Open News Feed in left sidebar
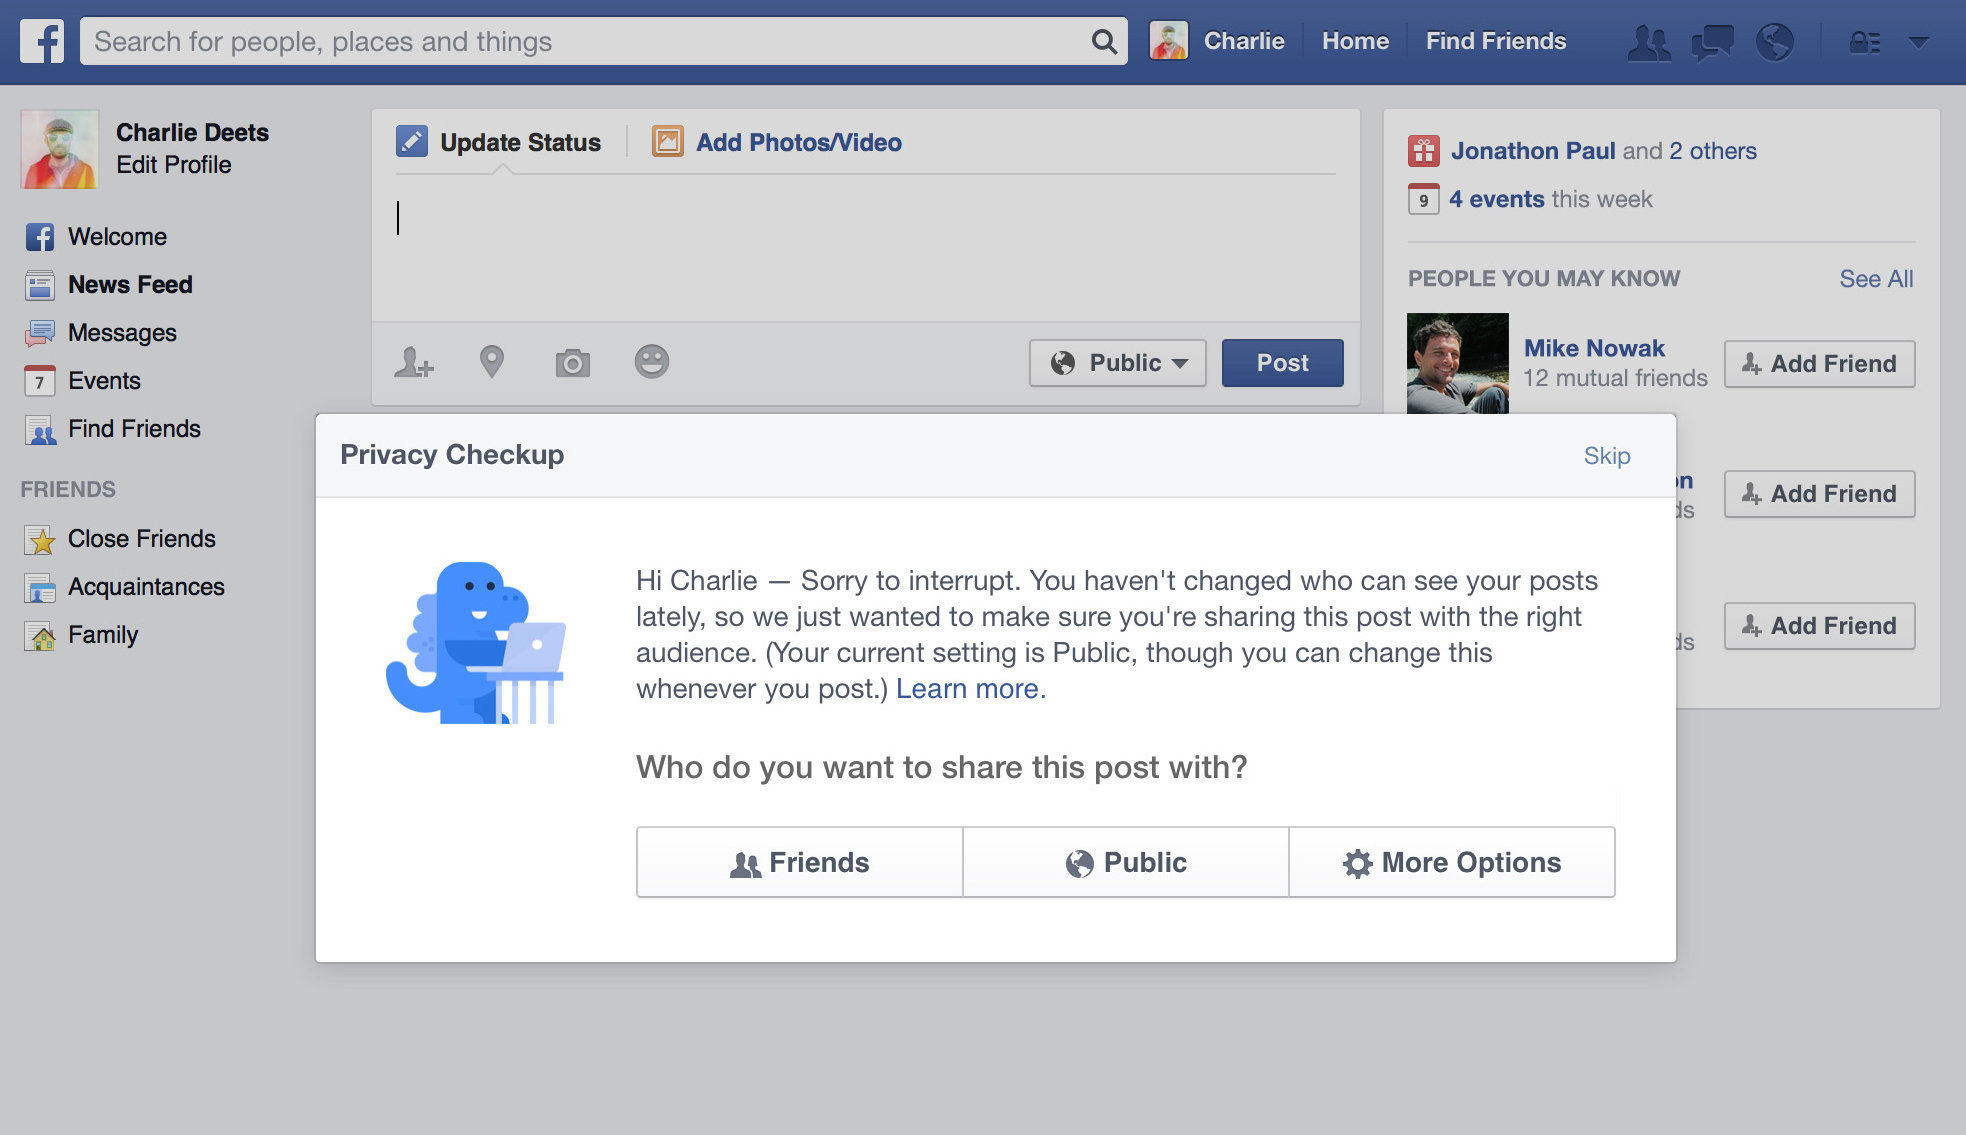The width and height of the screenshot is (1966, 1135). pos(129,285)
